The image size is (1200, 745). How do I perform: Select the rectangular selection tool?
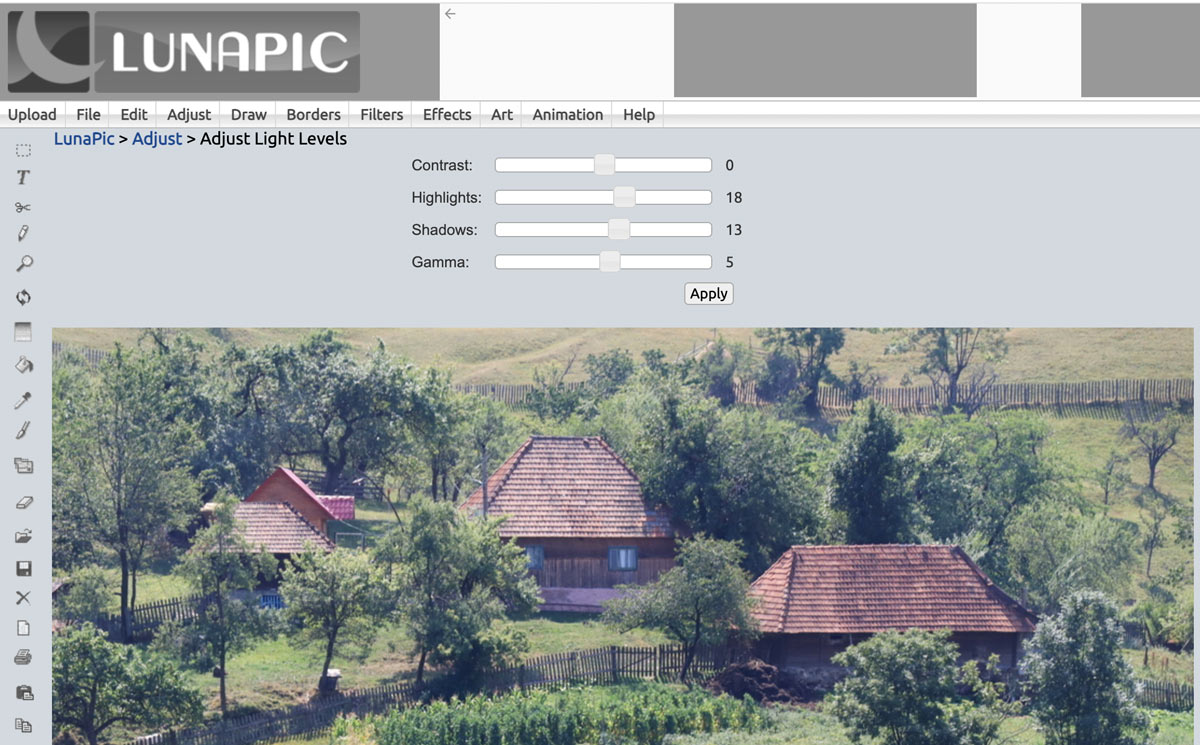tap(23, 151)
